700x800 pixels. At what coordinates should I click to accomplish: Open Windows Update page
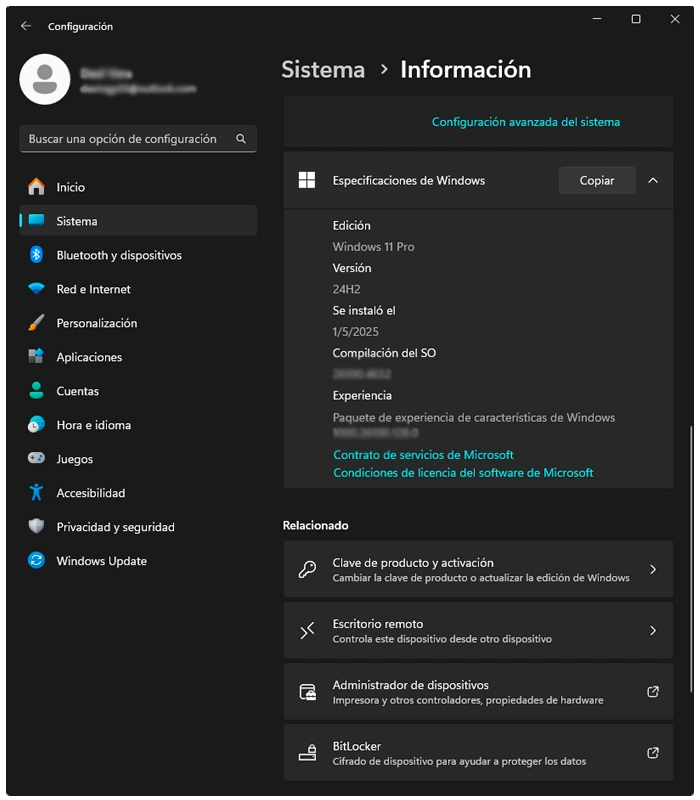(138, 560)
